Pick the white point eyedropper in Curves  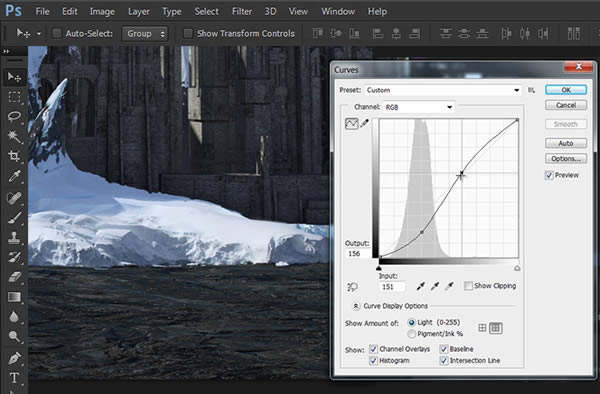pos(449,286)
